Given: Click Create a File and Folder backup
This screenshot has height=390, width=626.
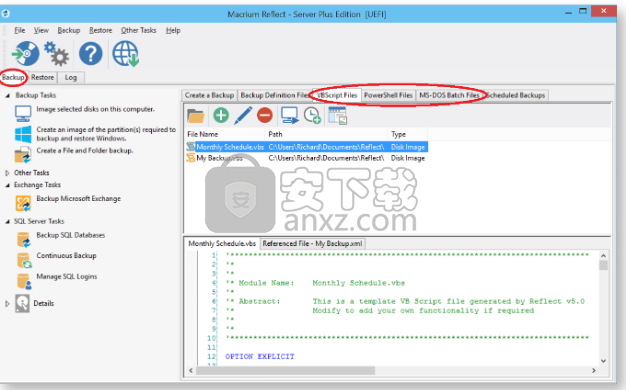Looking at the screenshot, I should click(85, 150).
